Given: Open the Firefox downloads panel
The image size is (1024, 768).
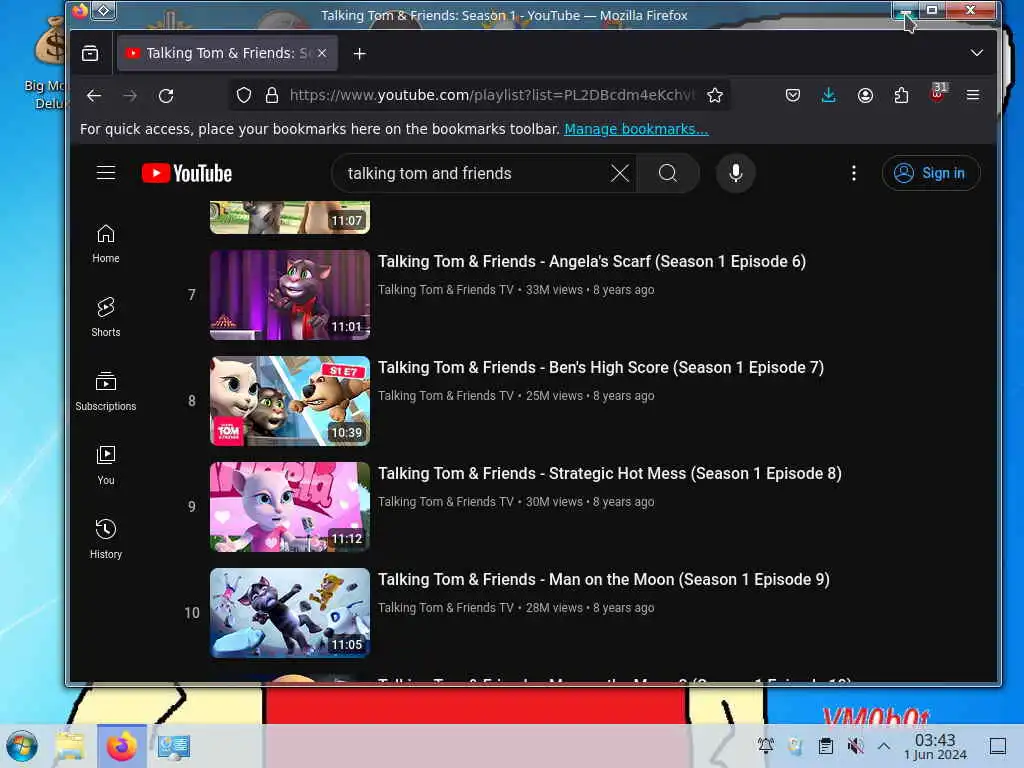Looking at the screenshot, I should coord(829,95).
